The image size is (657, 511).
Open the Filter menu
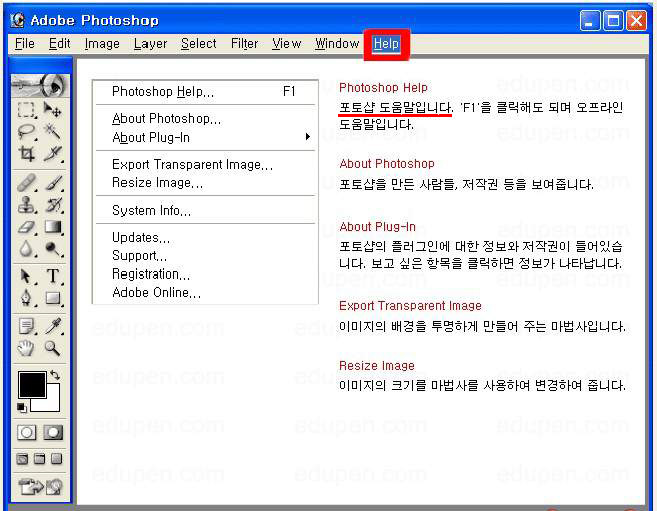(244, 44)
